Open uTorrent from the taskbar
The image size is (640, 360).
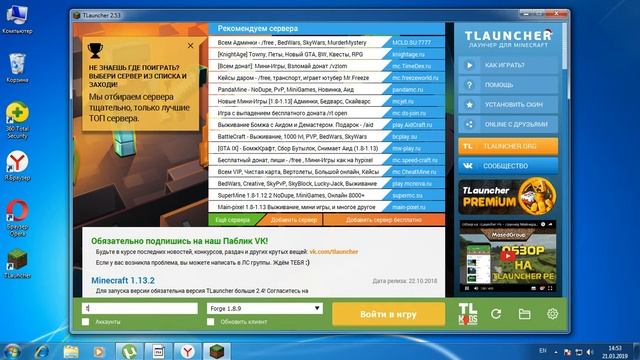[129, 351]
